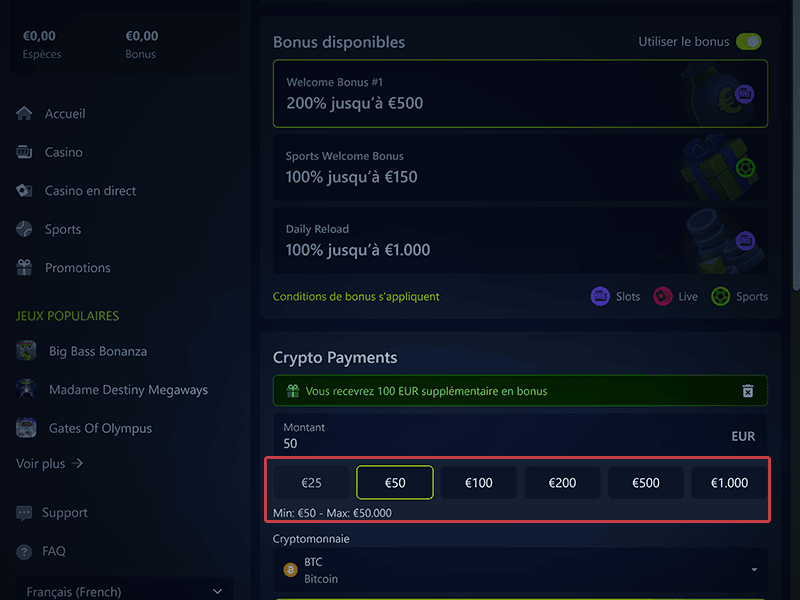Toggle the Utiliser le bonus switch
The height and width of the screenshot is (600, 800).
point(748,42)
